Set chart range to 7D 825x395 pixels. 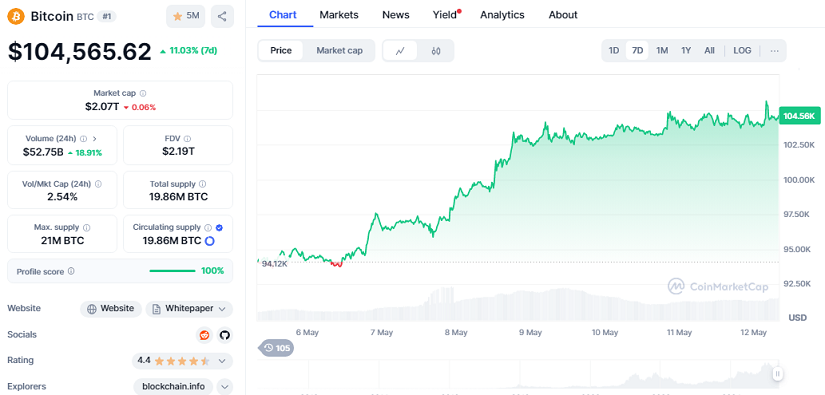tap(637, 50)
